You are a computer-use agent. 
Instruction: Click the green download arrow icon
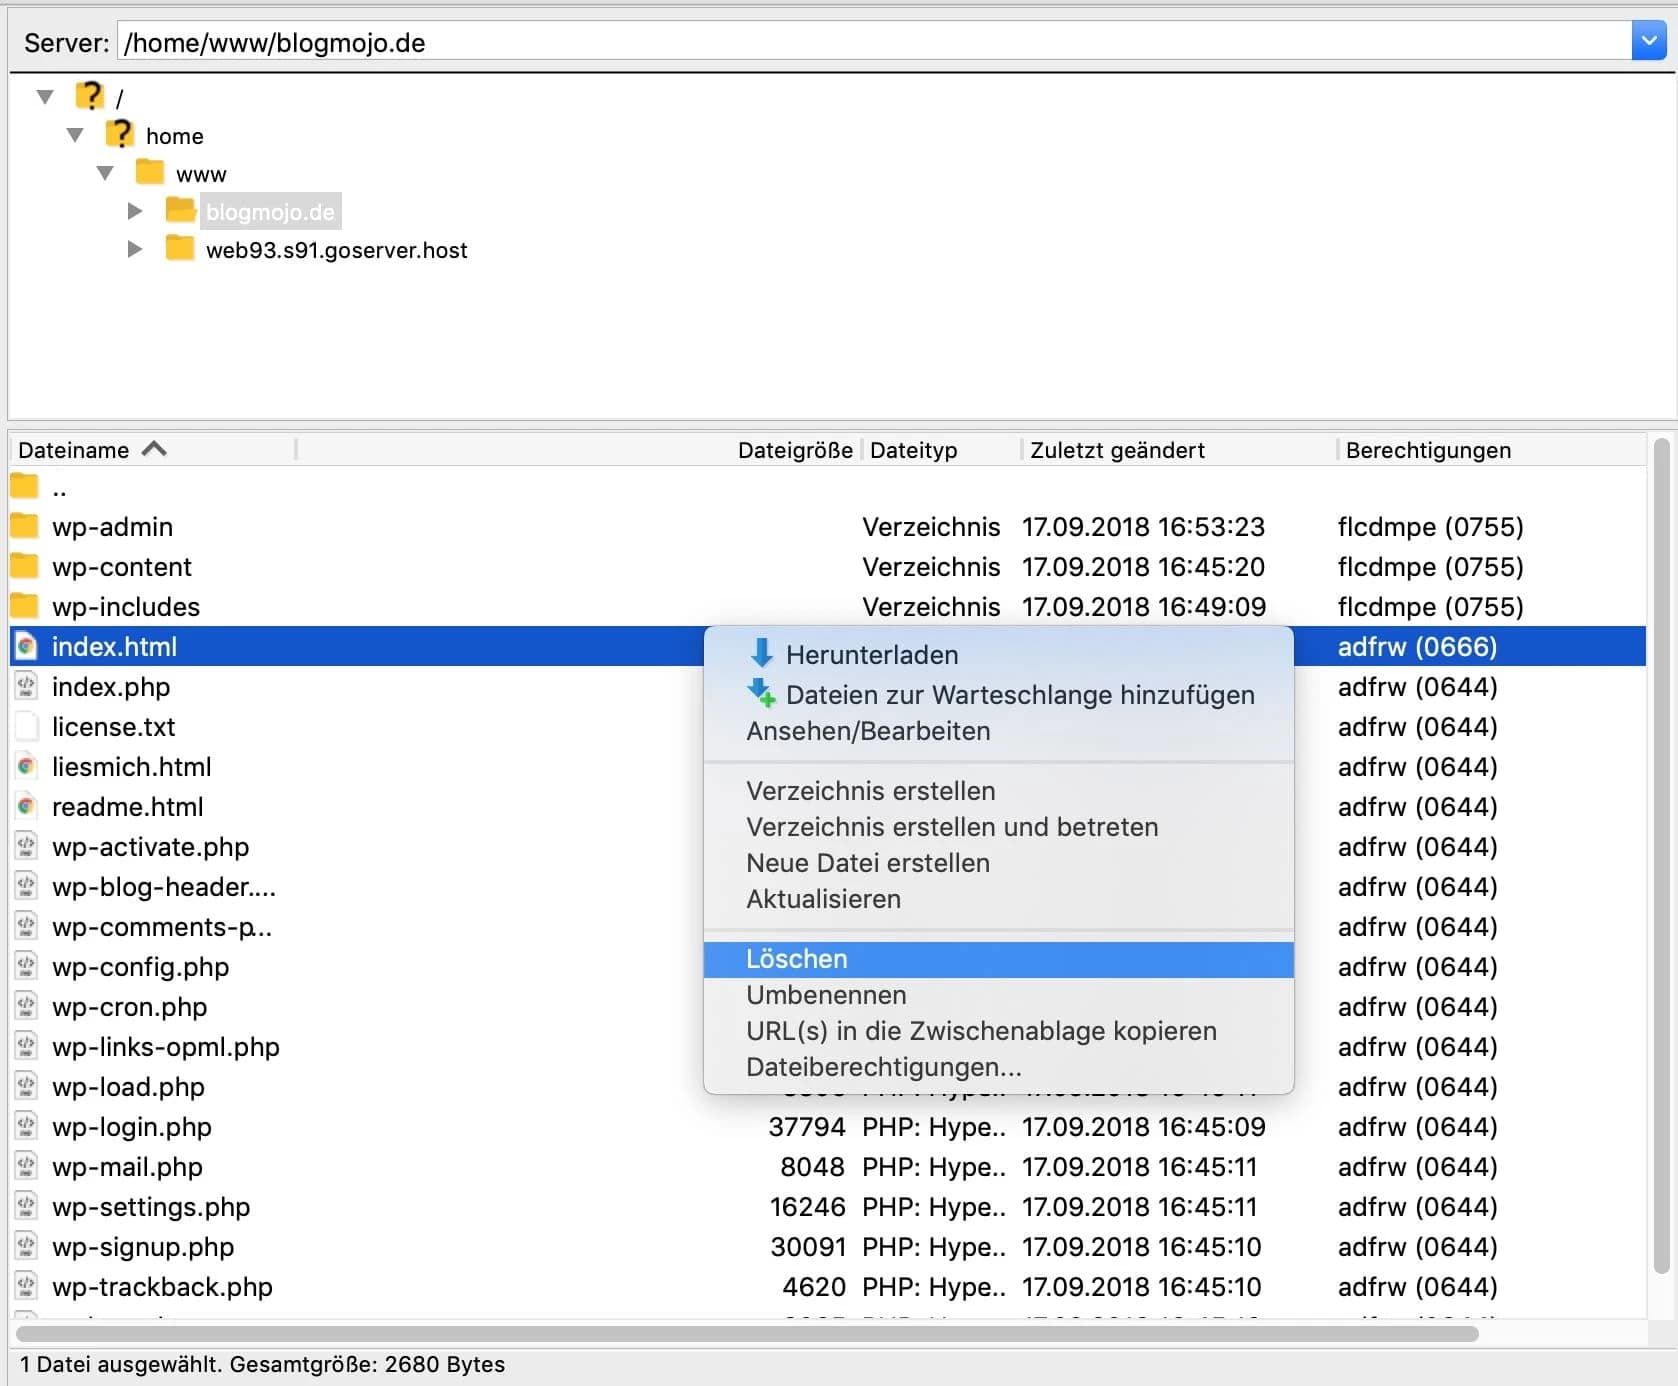(762, 653)
